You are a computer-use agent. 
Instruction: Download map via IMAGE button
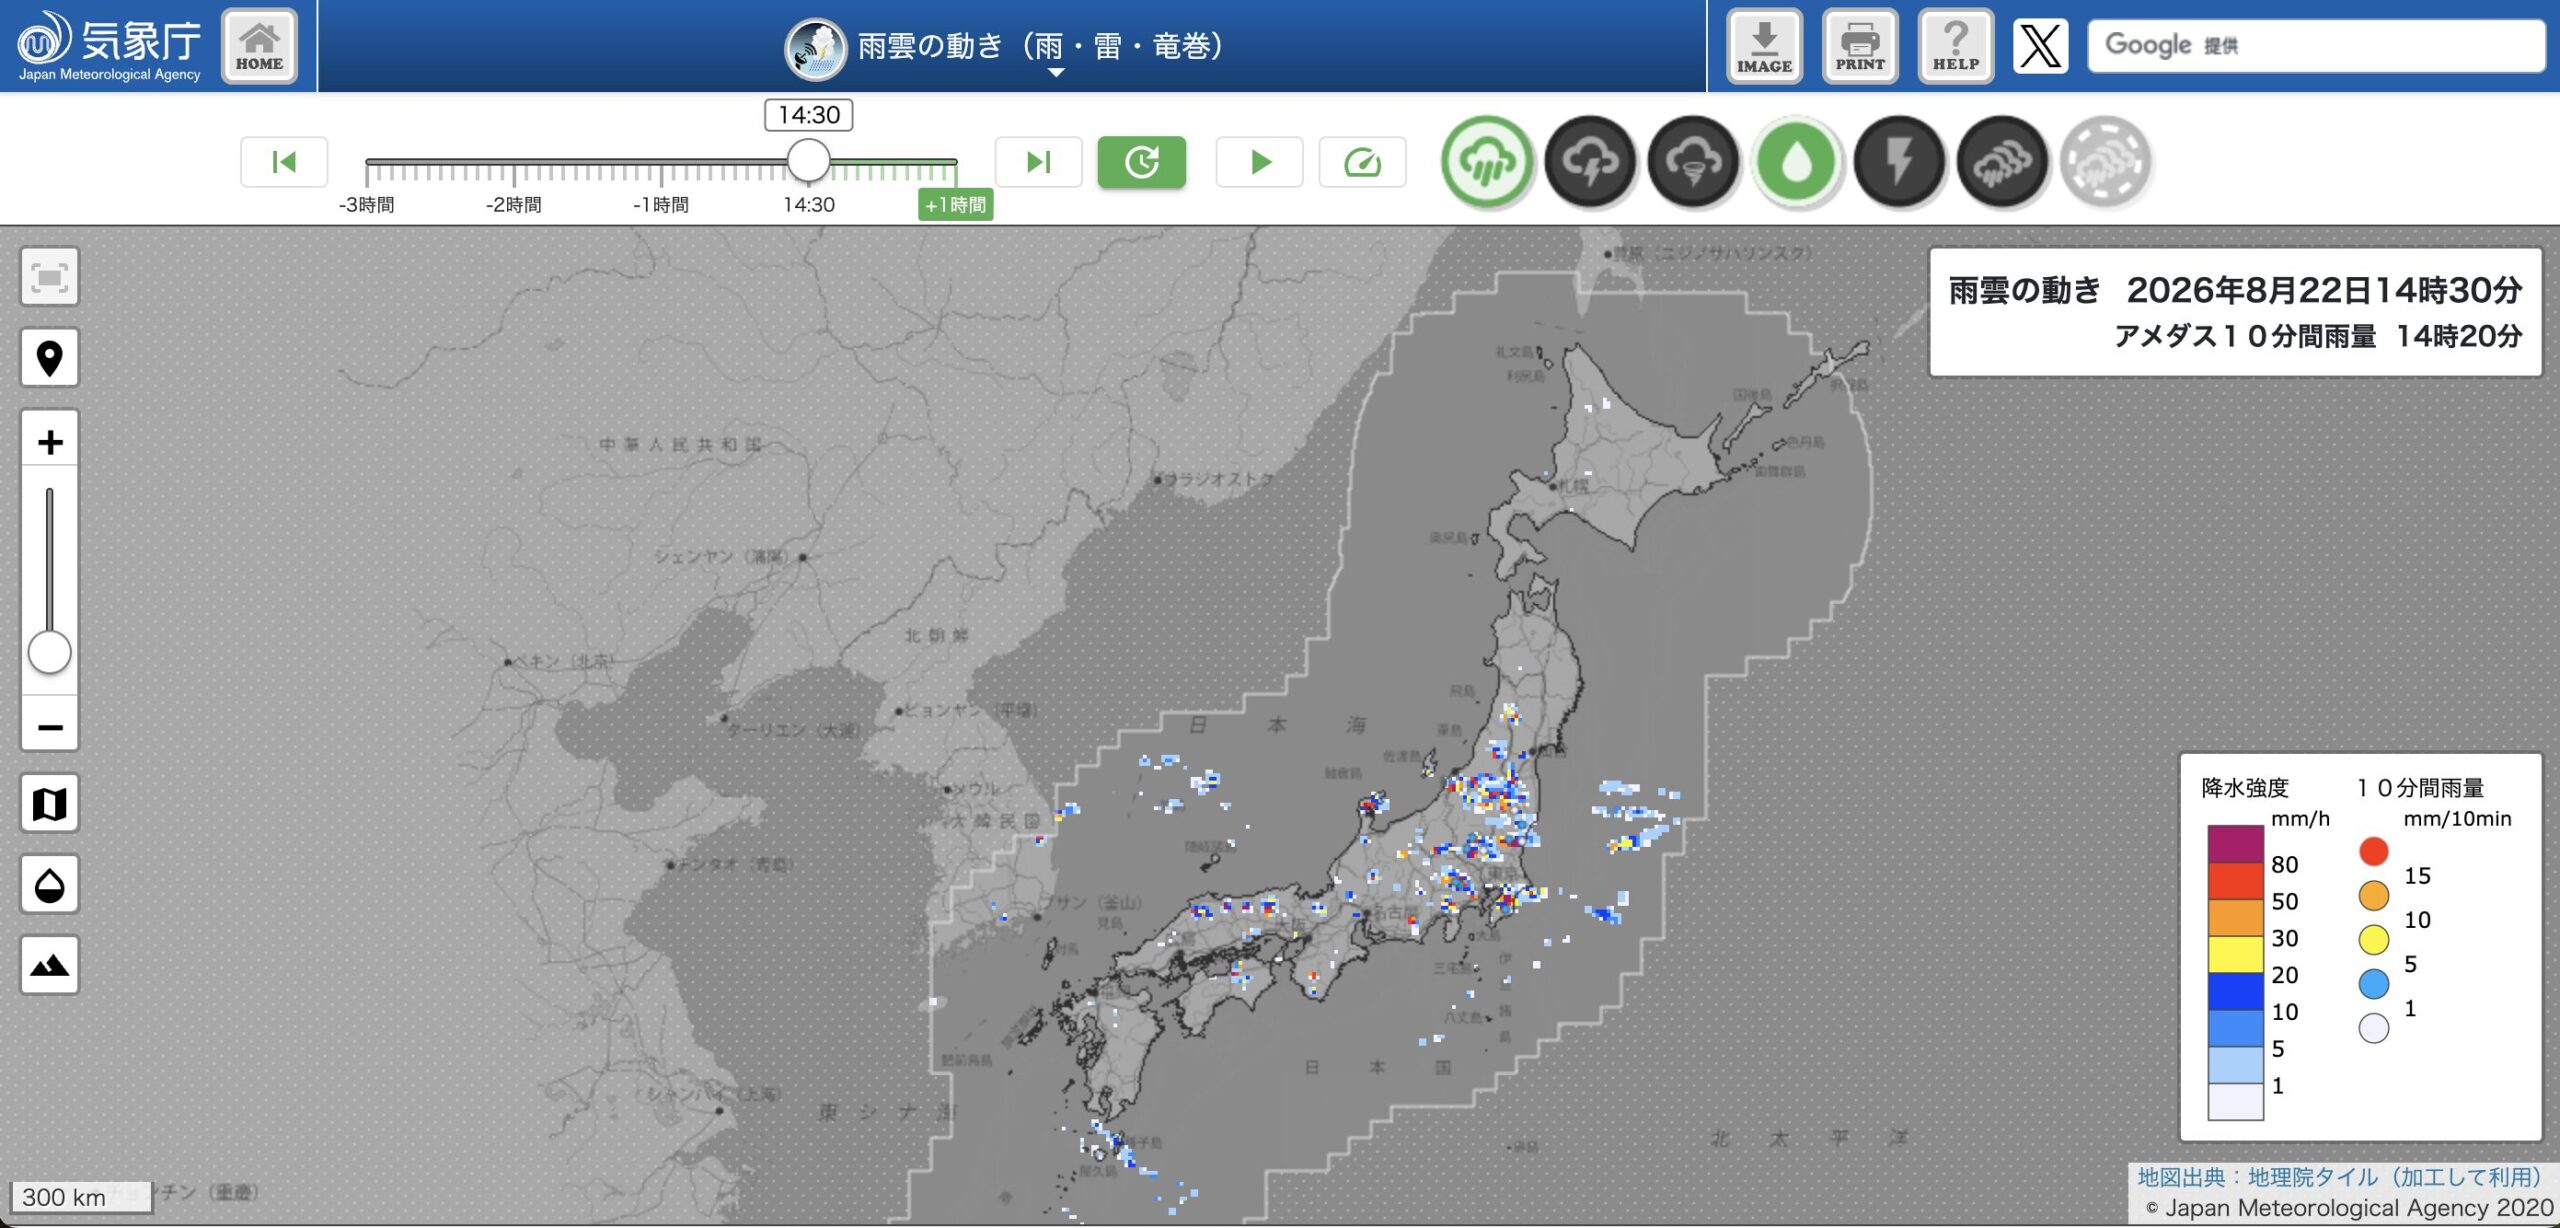point(1764,46)
